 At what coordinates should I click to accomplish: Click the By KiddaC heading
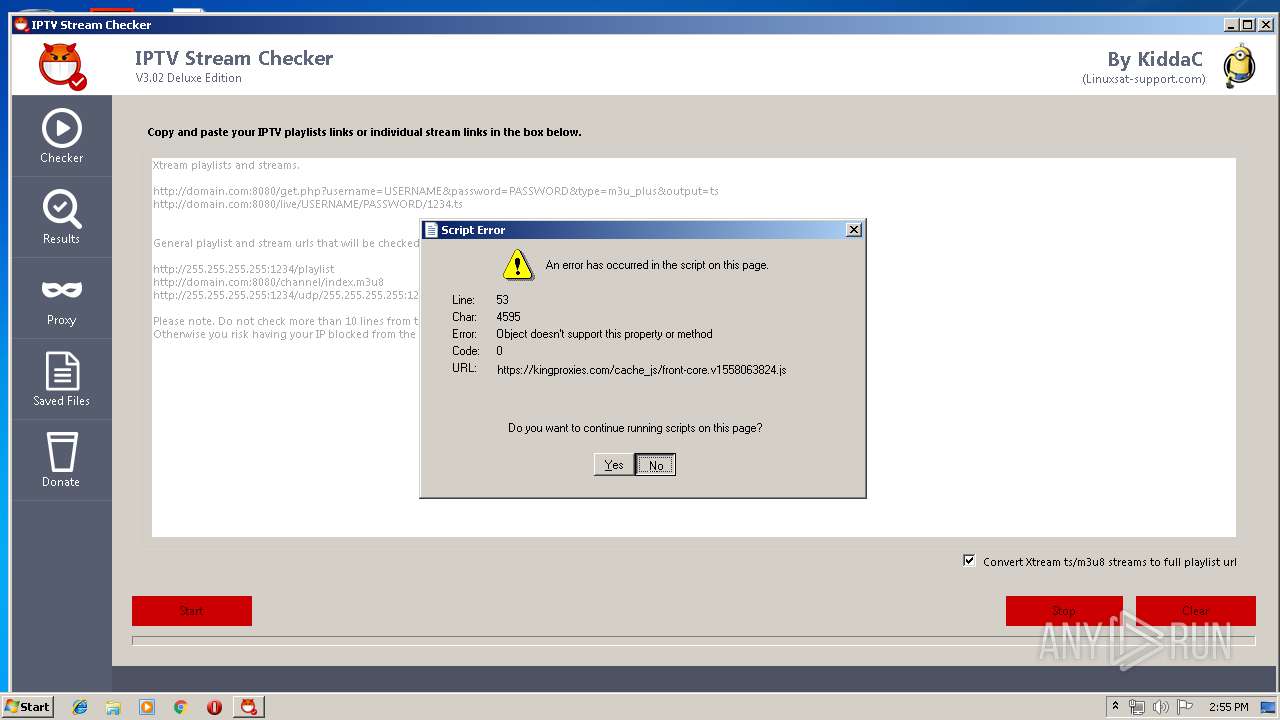point(1155,59)
